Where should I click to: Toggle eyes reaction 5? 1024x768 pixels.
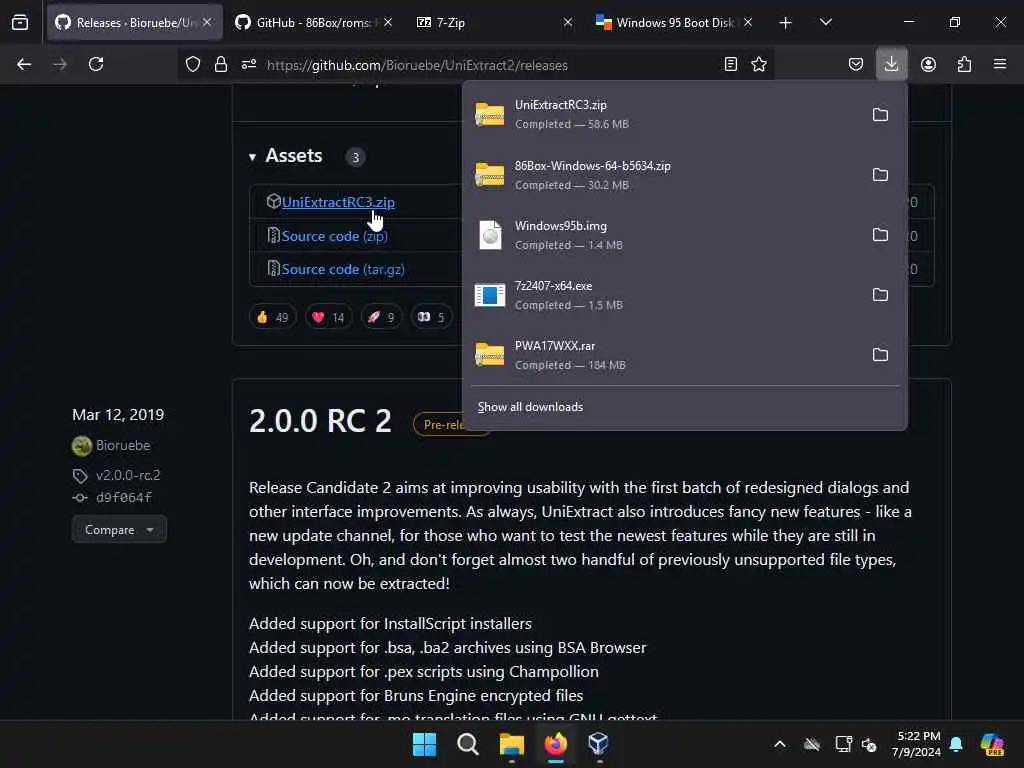pyautogui.click(x=431, y=317)
